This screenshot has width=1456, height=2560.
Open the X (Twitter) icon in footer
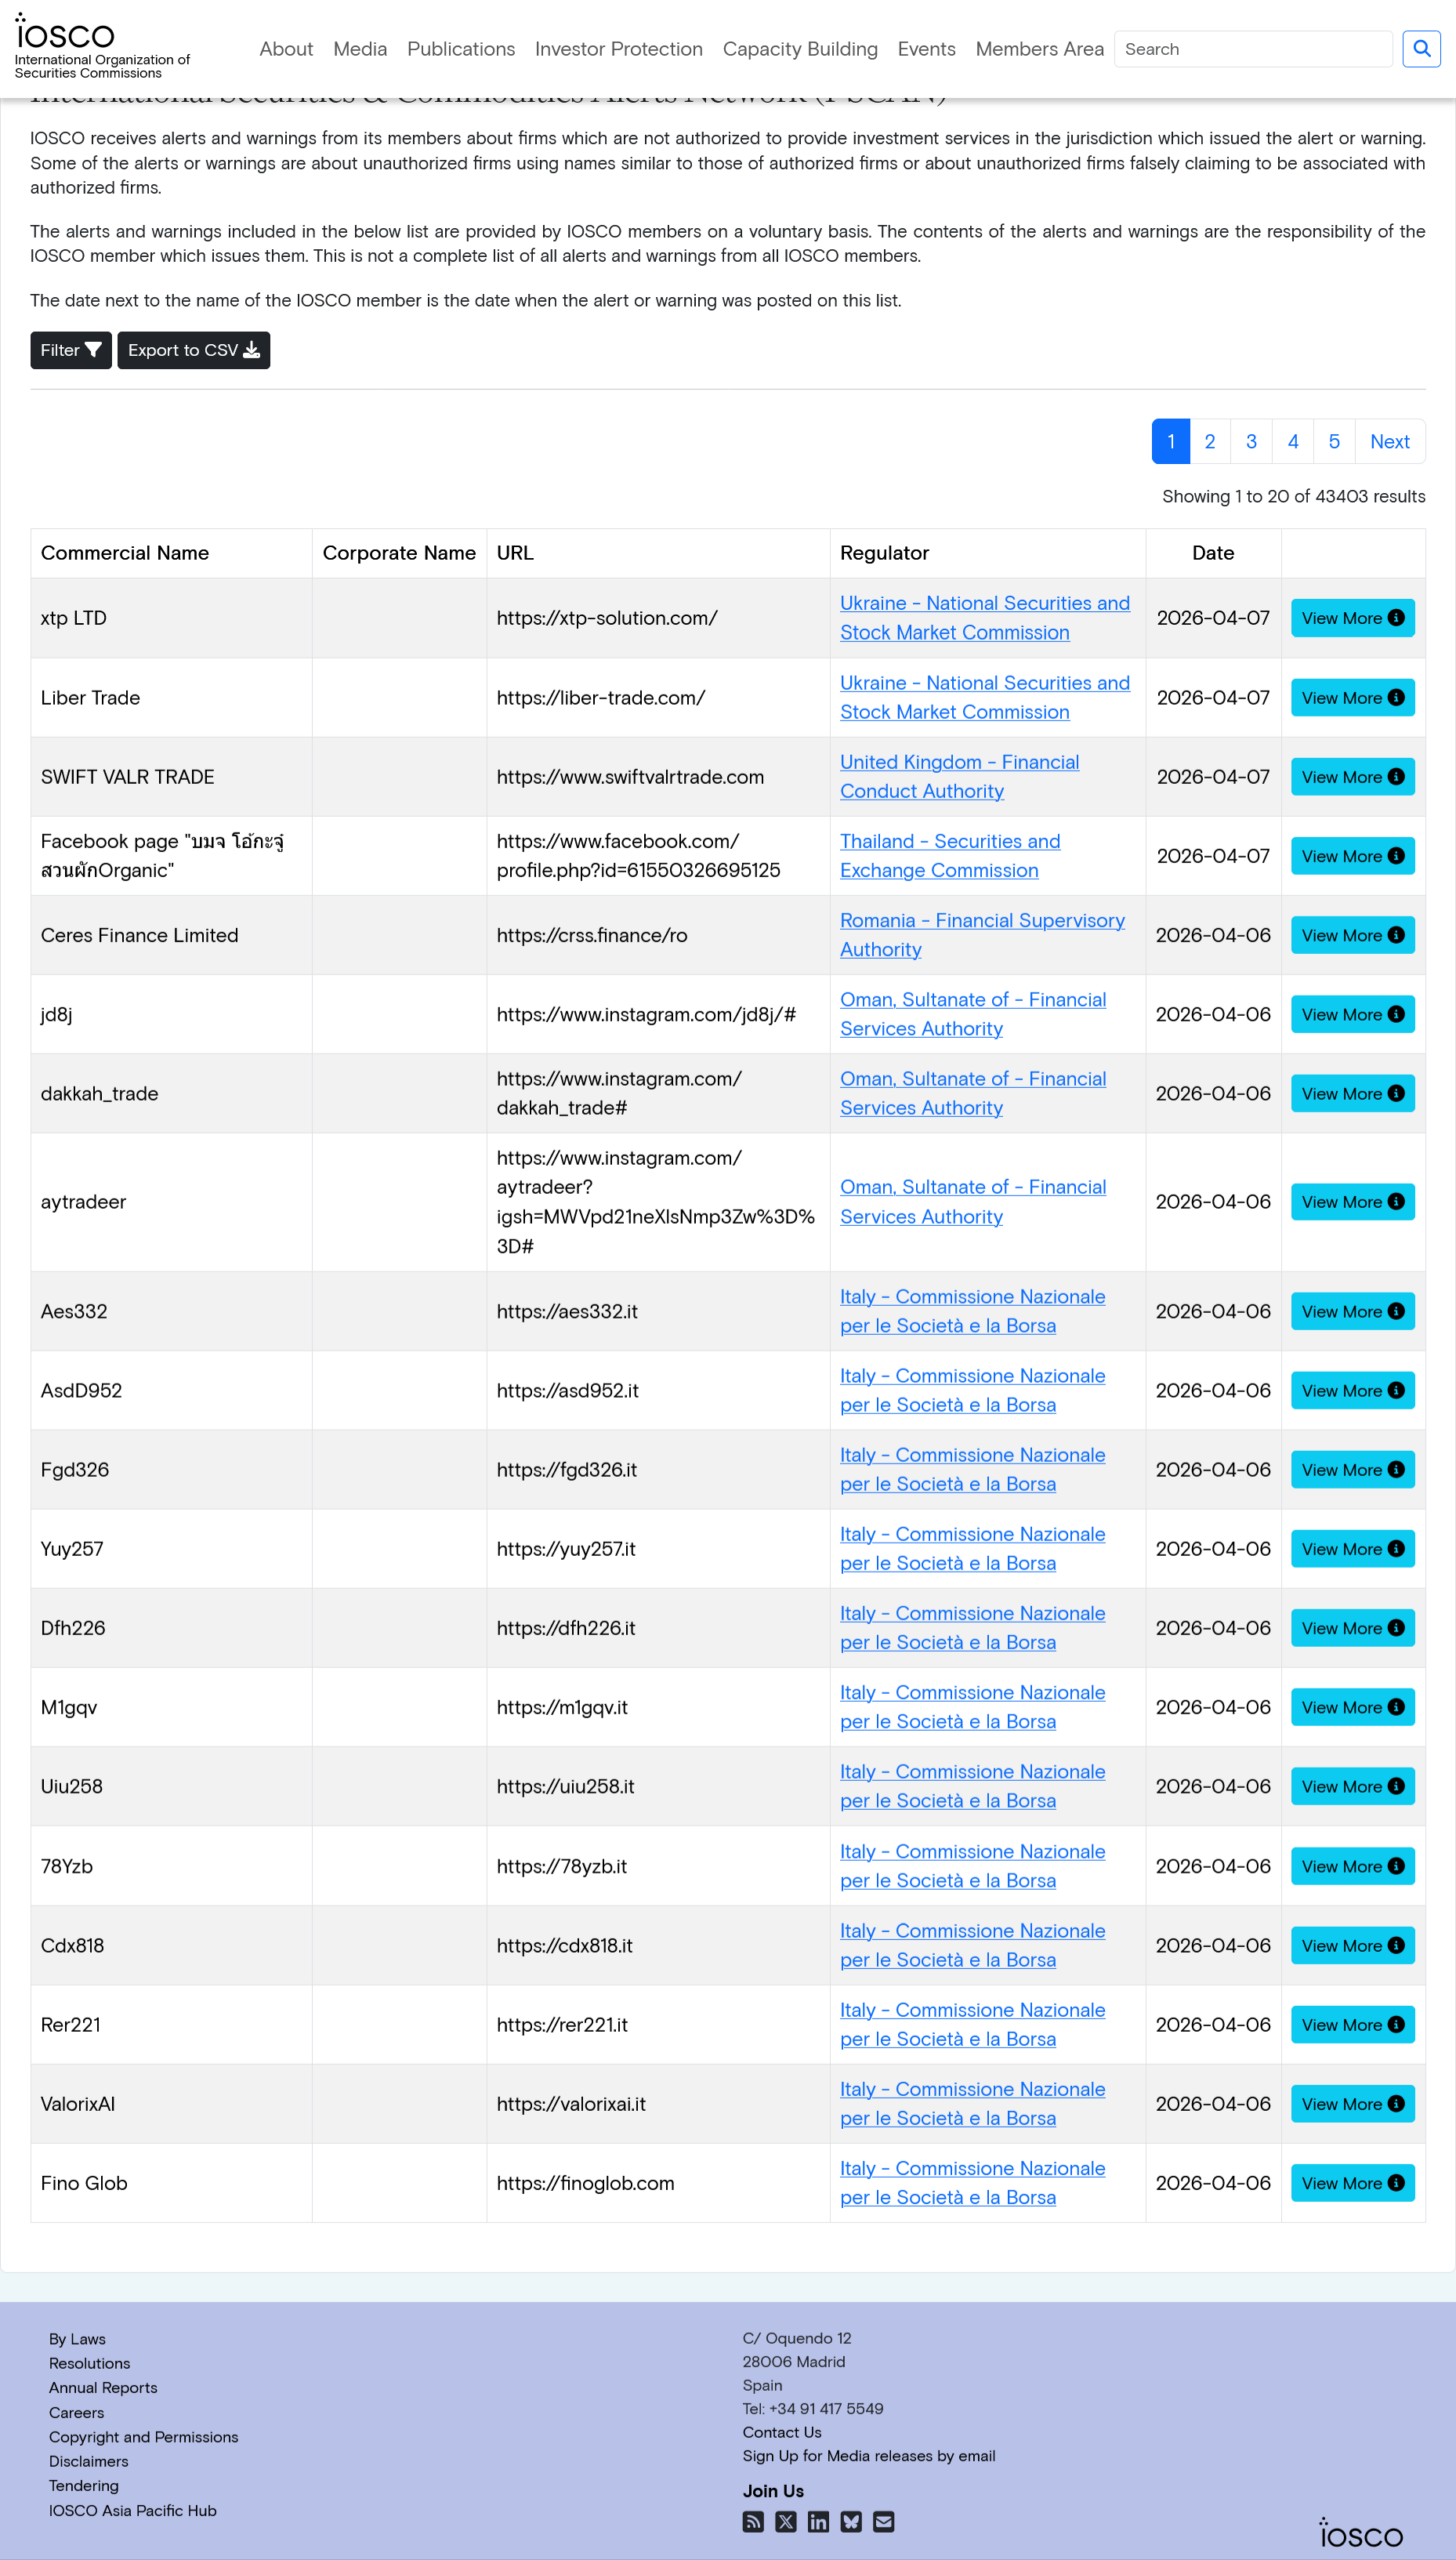[x=786, y=2521]
